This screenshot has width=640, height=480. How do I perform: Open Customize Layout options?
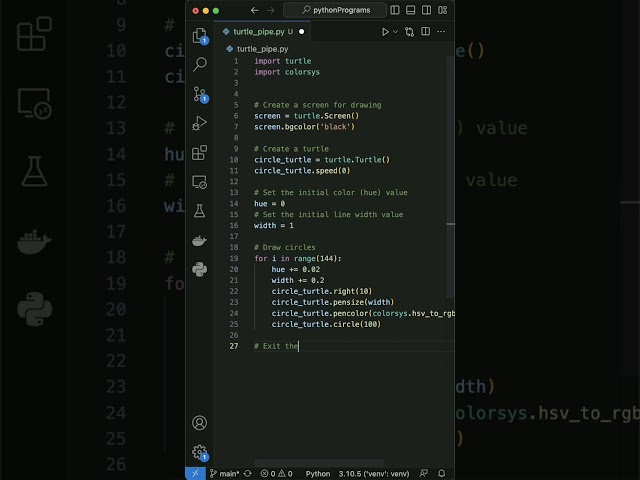point(442,10)
